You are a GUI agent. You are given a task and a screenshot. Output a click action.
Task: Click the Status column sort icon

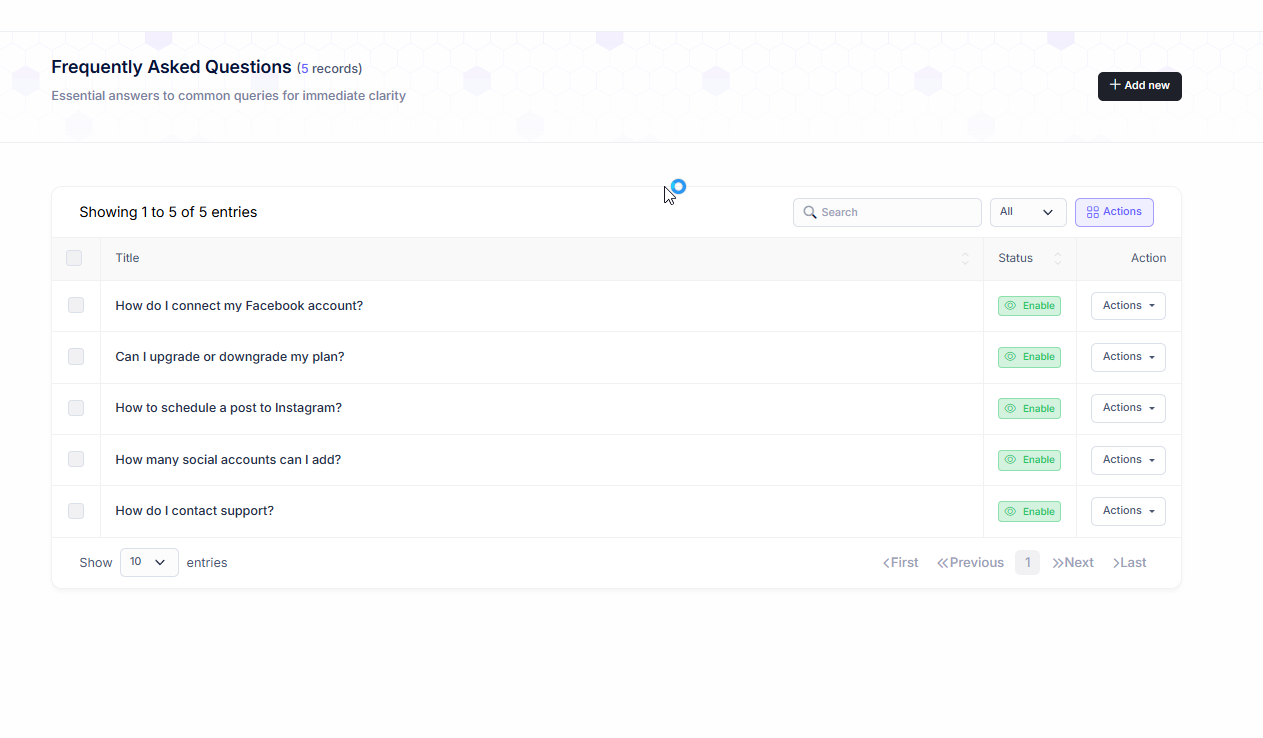click(x=1057, y=259)
